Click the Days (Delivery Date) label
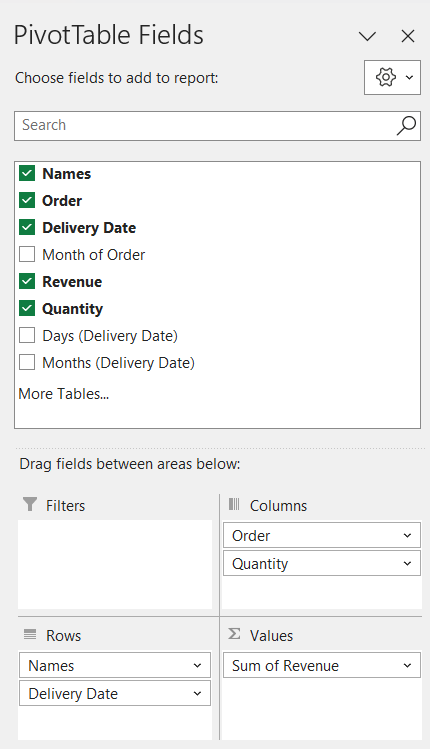The image size is (430, 749). 110,336
